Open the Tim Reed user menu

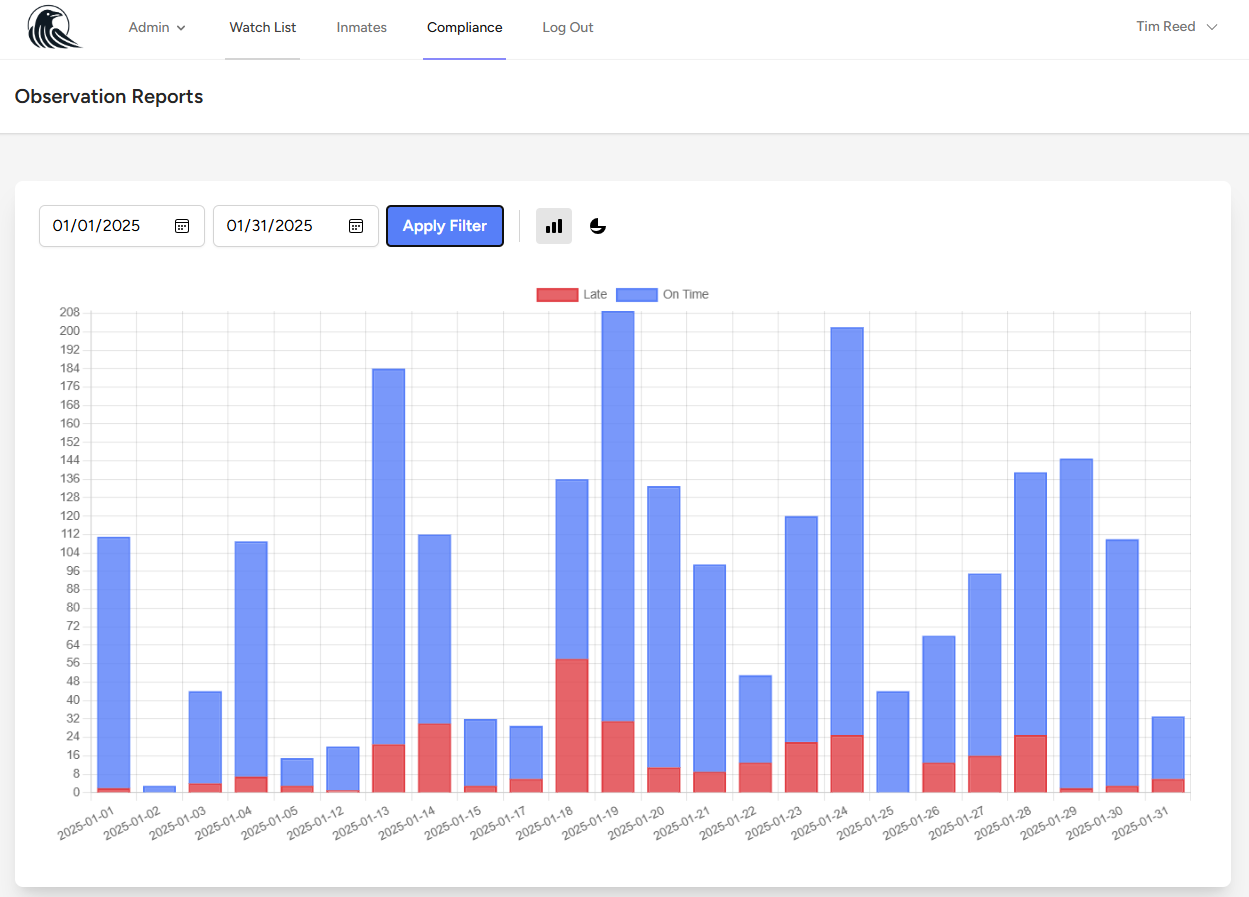[x=1176, y=27]
